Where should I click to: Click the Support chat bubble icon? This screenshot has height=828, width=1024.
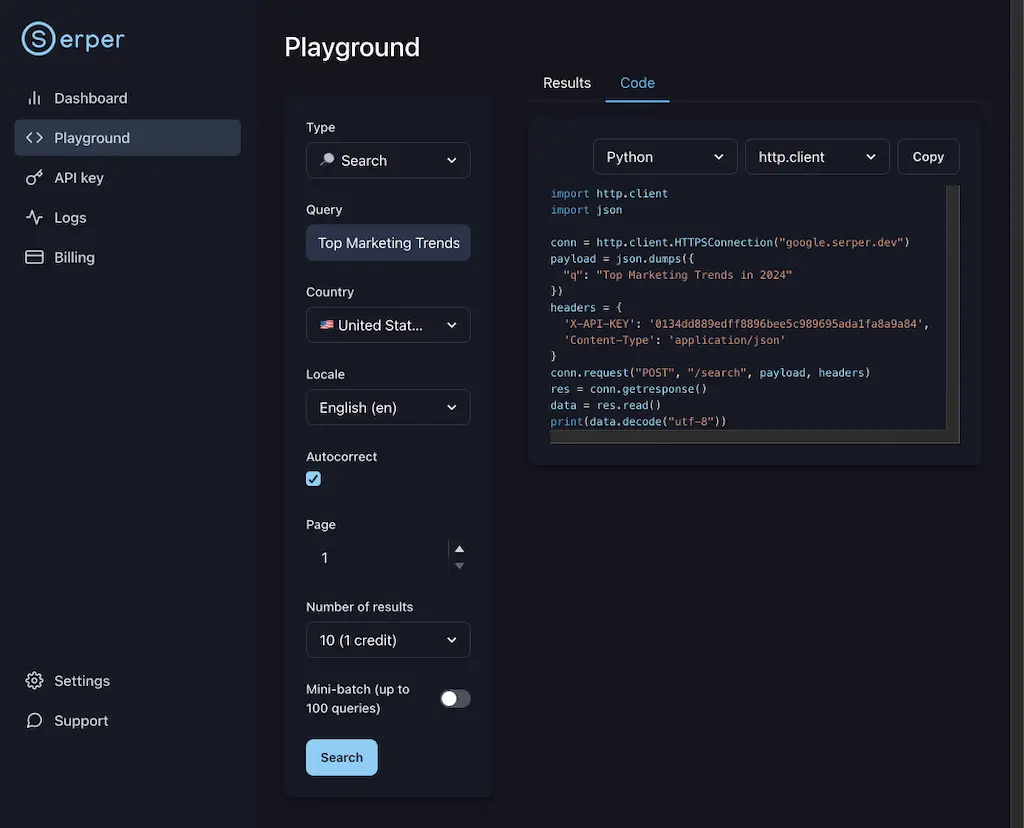pyautogui.click(x=34, y=721)
